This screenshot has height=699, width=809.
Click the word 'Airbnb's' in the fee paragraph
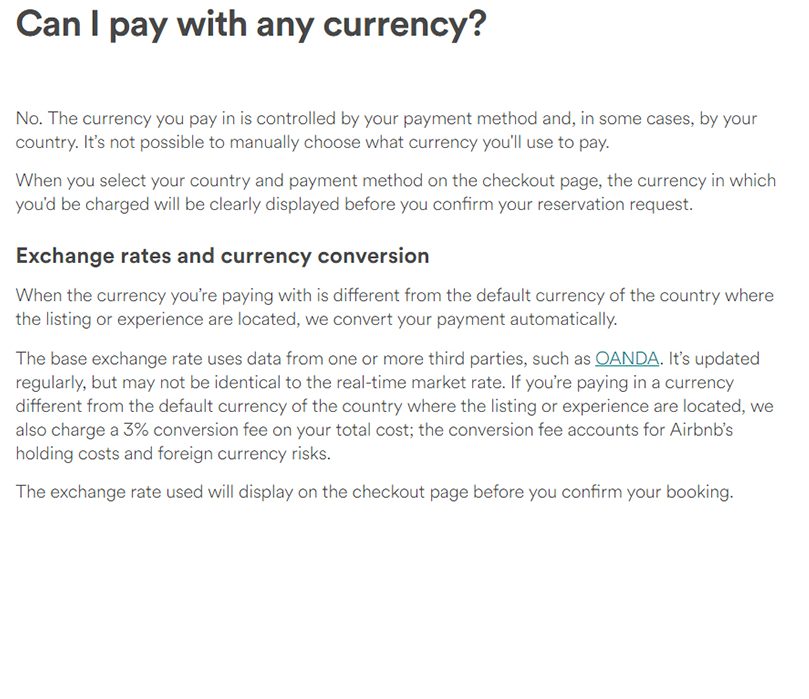pyautogui.click(x=701, y=430)
